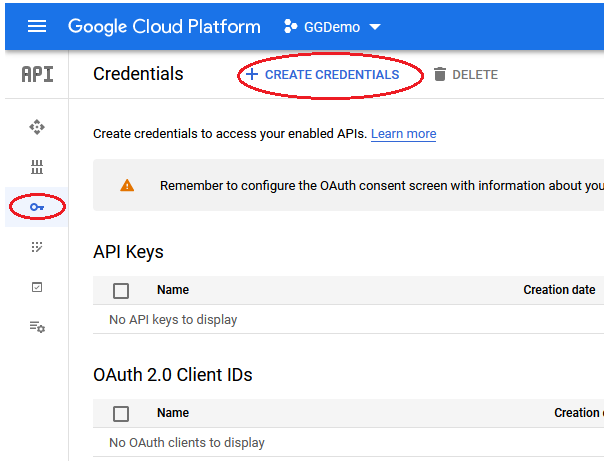This screenshot has height=461, width=609.
Task: Click the Create Credentials button
Action: coord(322,75)
